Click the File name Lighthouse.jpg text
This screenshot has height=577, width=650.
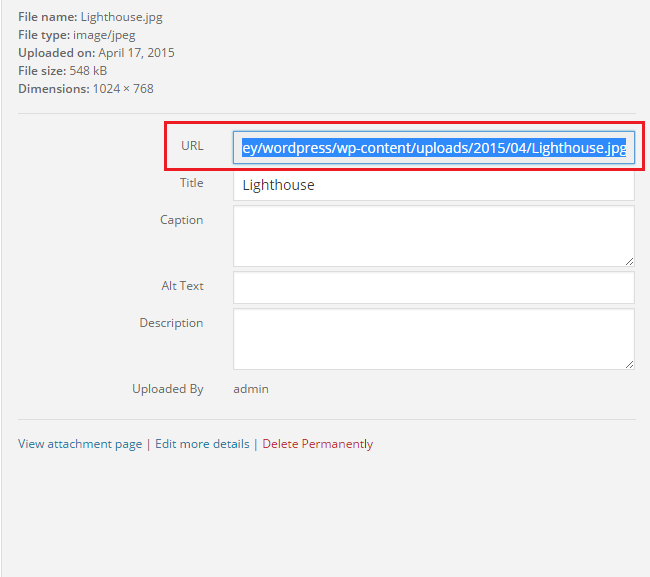90,17
